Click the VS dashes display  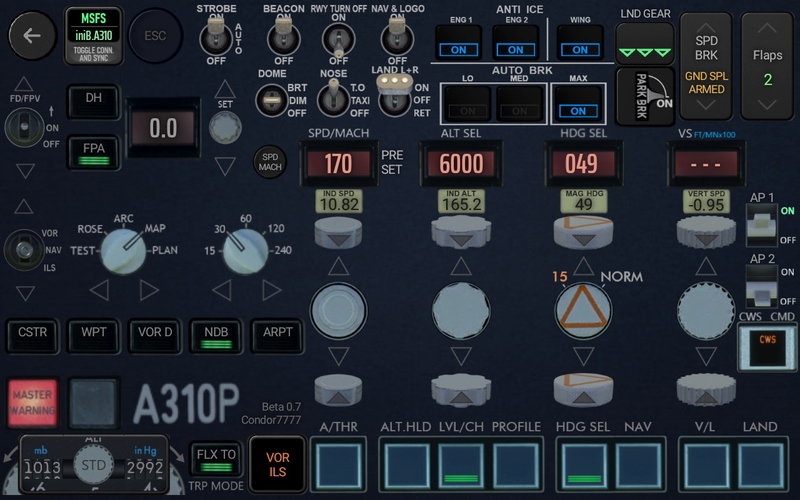(706, 164)
